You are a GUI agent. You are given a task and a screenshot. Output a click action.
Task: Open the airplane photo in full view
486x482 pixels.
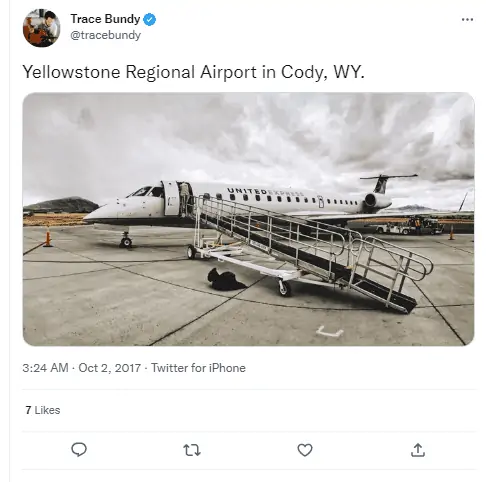pos(248,219)
